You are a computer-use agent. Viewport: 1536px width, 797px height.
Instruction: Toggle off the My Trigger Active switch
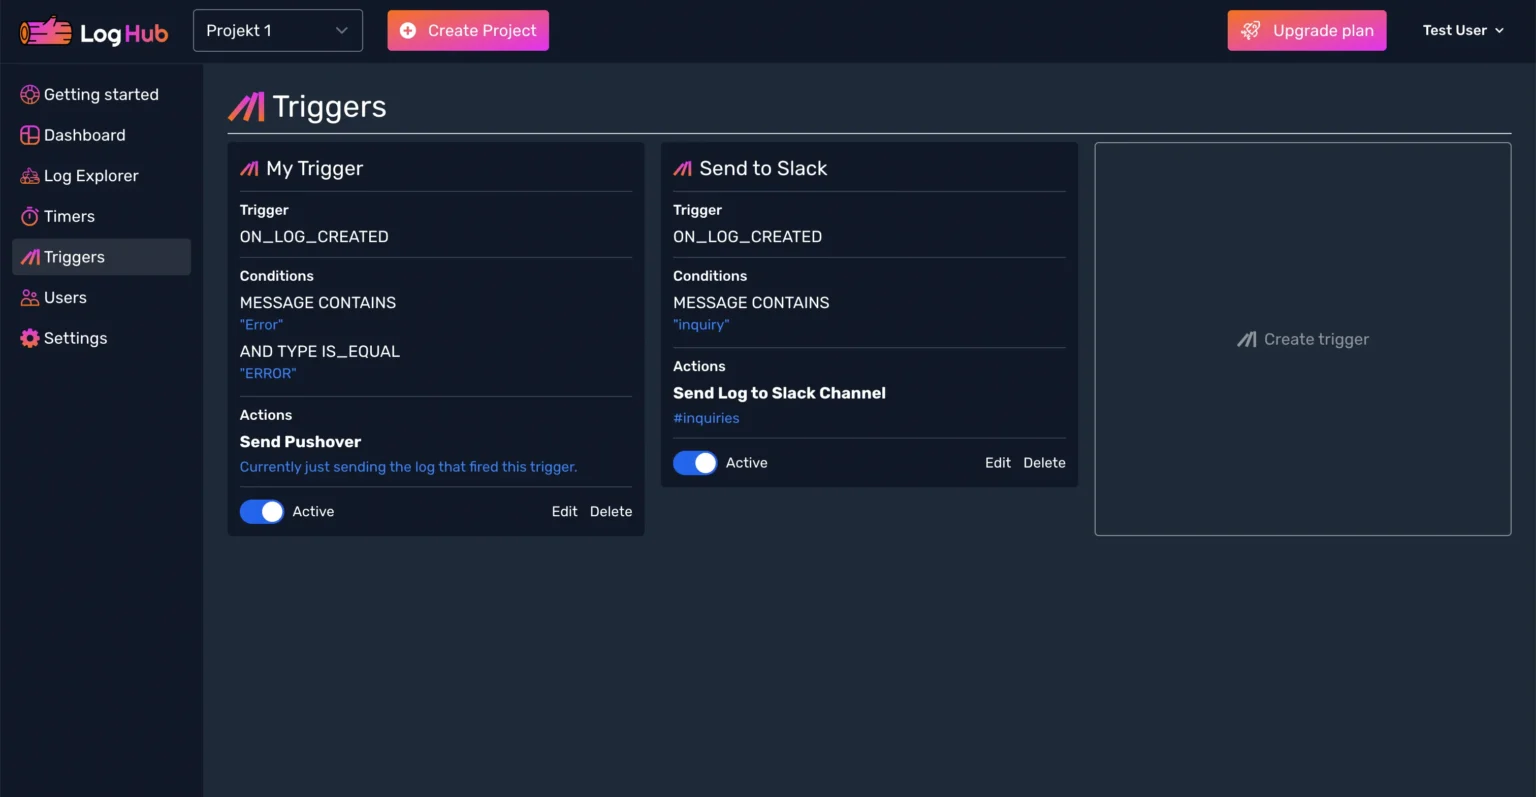click(262, 512)
